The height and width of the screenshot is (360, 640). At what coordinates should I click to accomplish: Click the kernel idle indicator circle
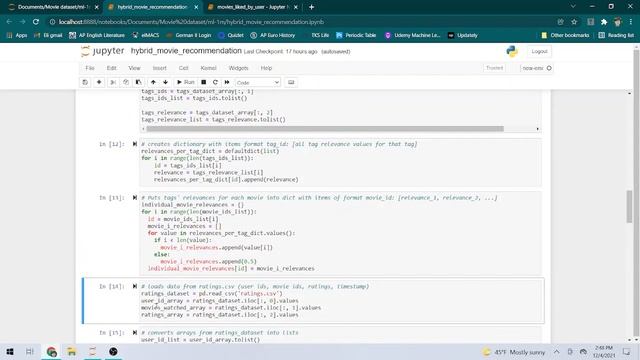[x=549, y=68]
